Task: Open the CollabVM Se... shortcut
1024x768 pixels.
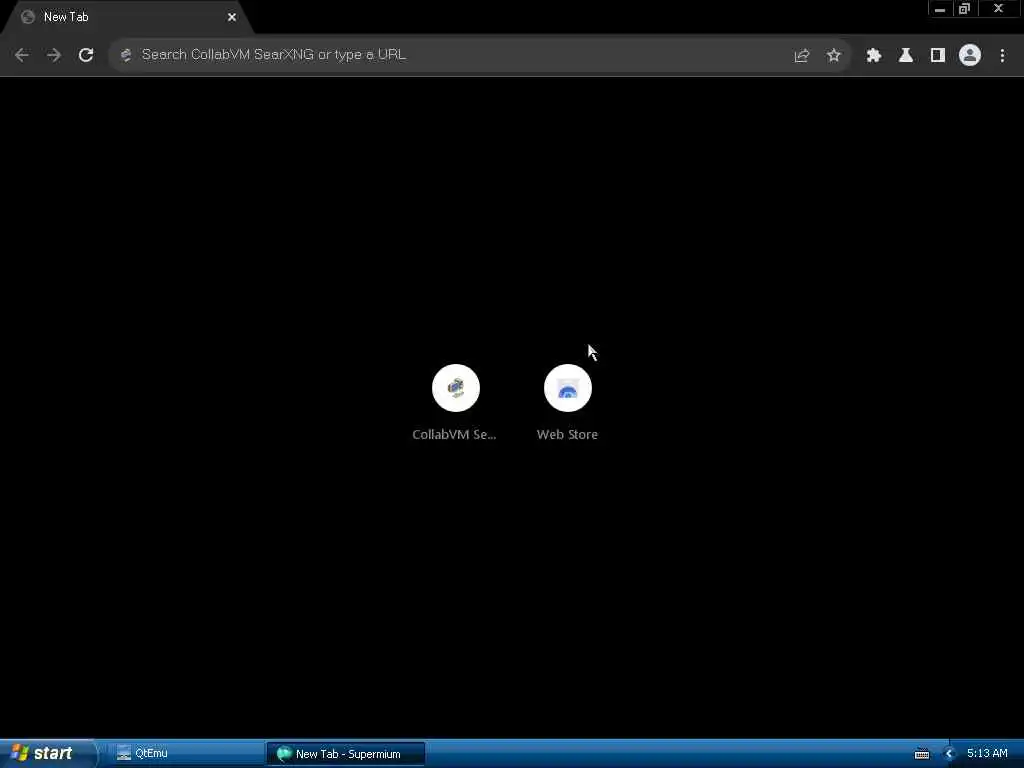Action: [455, 403]
